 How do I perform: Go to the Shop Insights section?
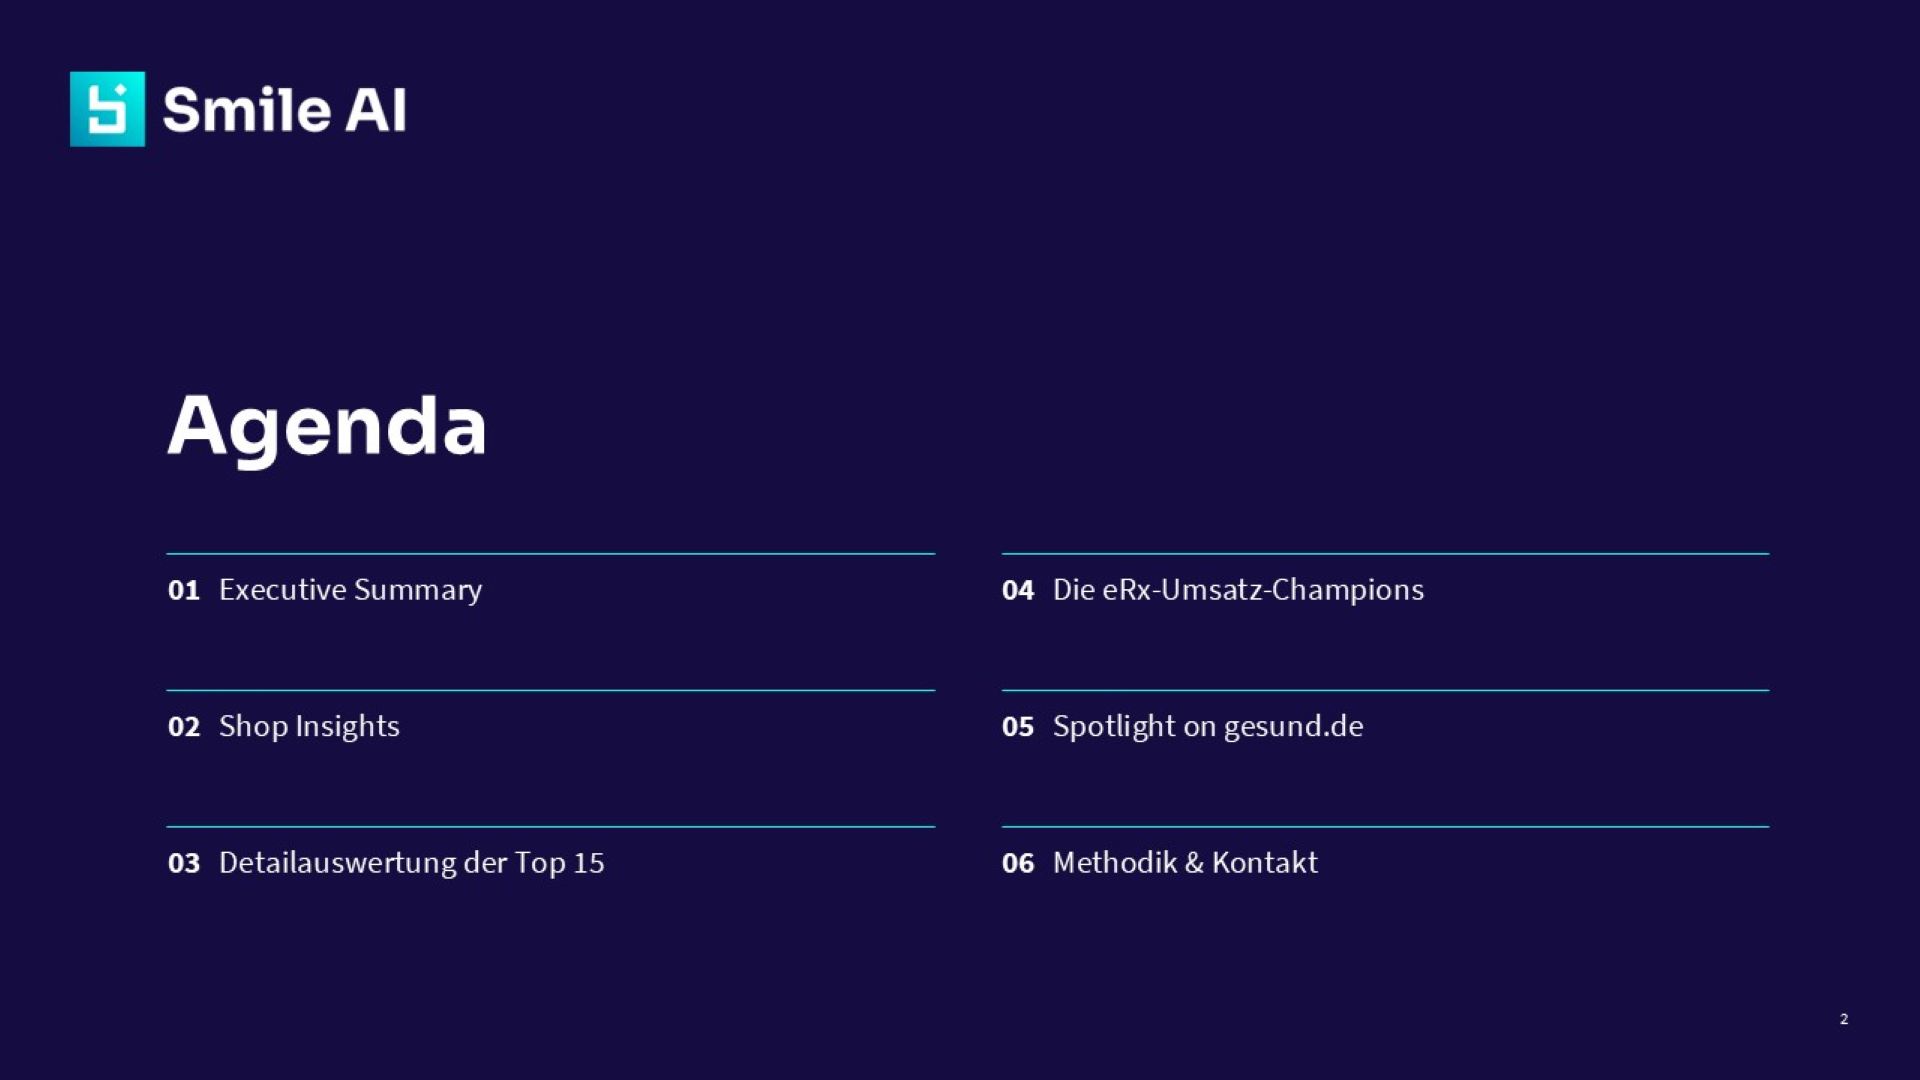(x=309, y=727)
